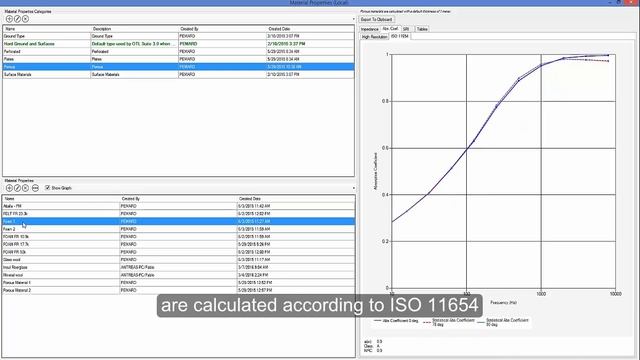Select the Ground Type category row
The width and height of the screenshot is (640, 360).
coord(178,36)
